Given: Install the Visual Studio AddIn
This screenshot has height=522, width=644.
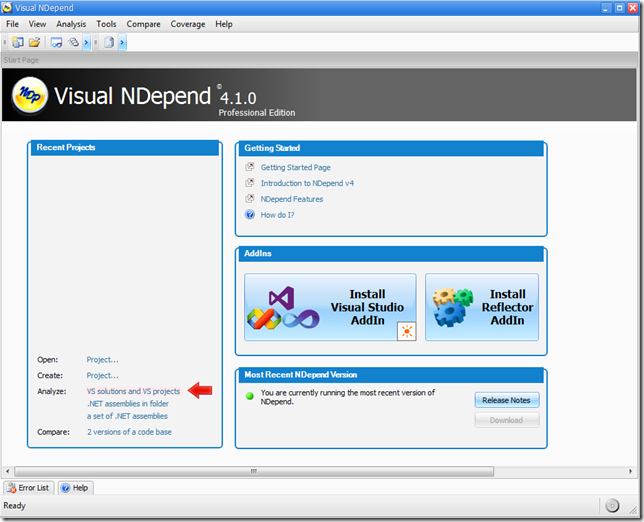Looking at the screenshot, I should coord(330,307).
